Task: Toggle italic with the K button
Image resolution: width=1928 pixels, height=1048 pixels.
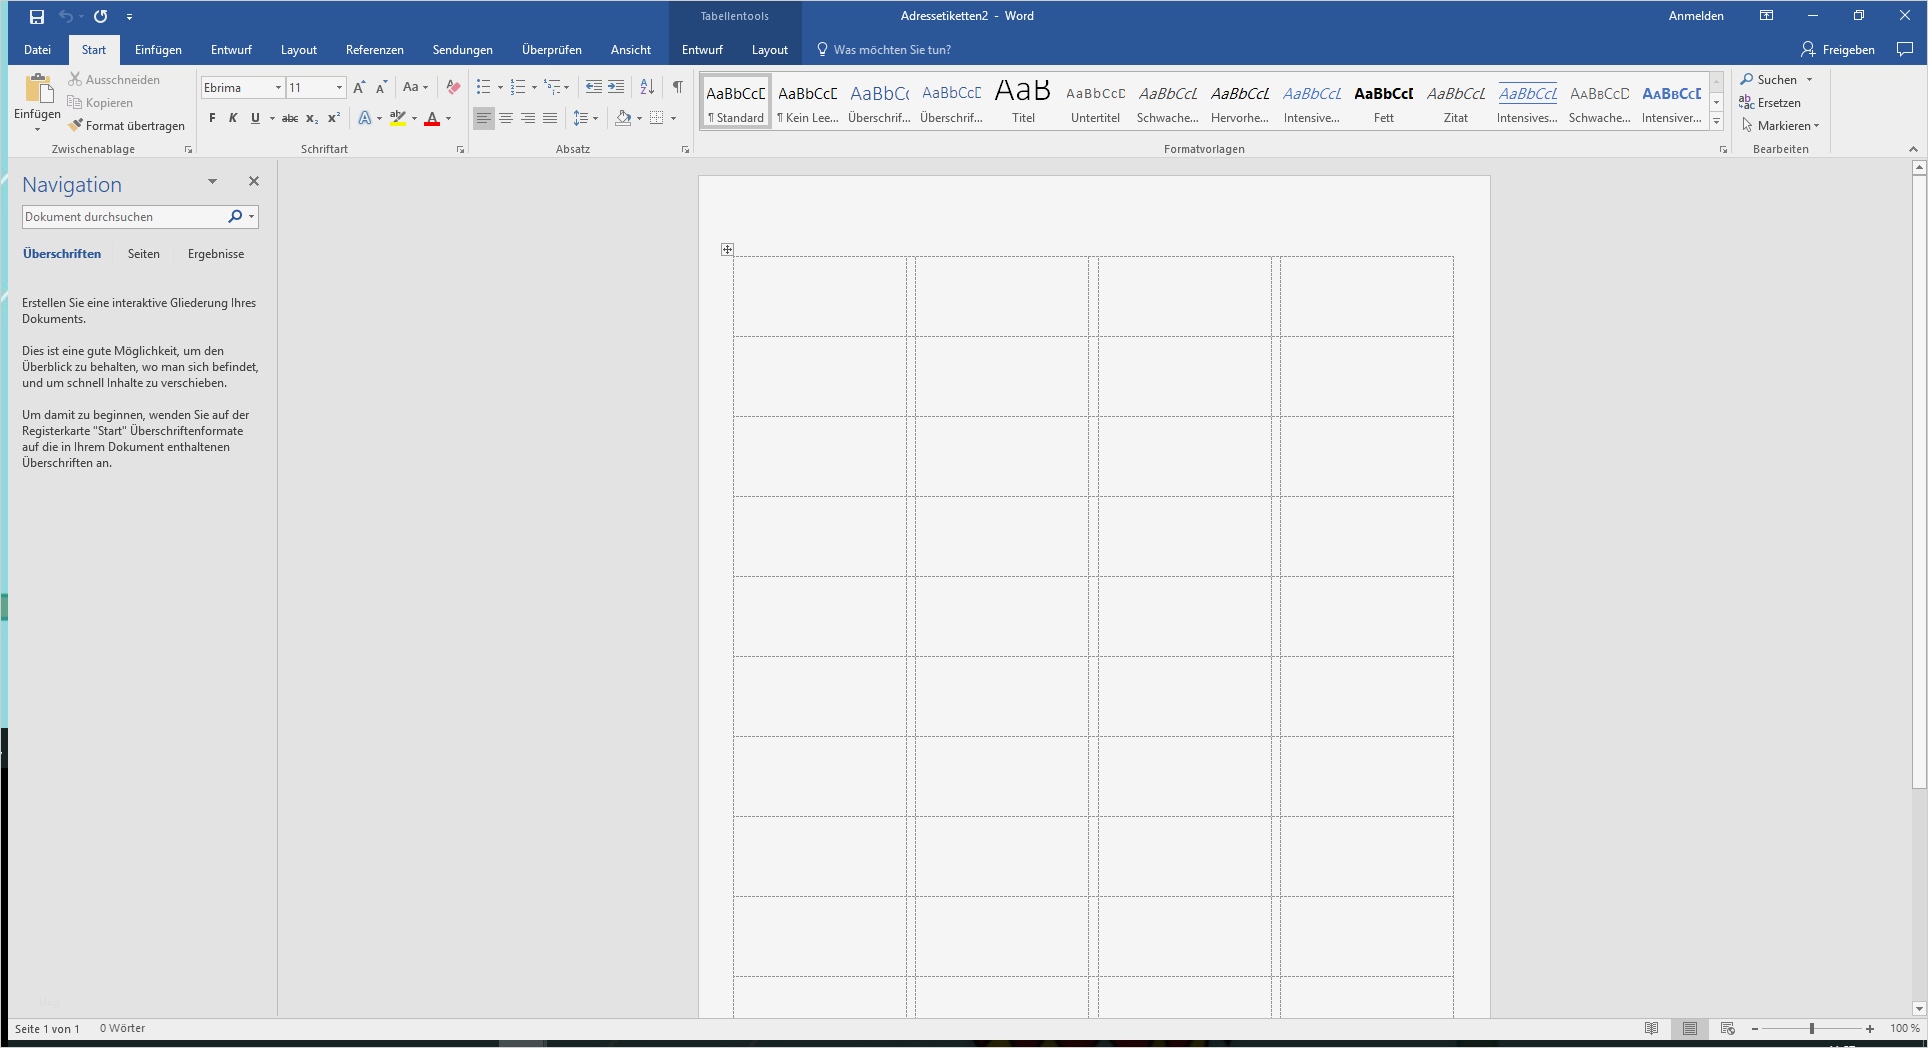Action: click(232, 118)
